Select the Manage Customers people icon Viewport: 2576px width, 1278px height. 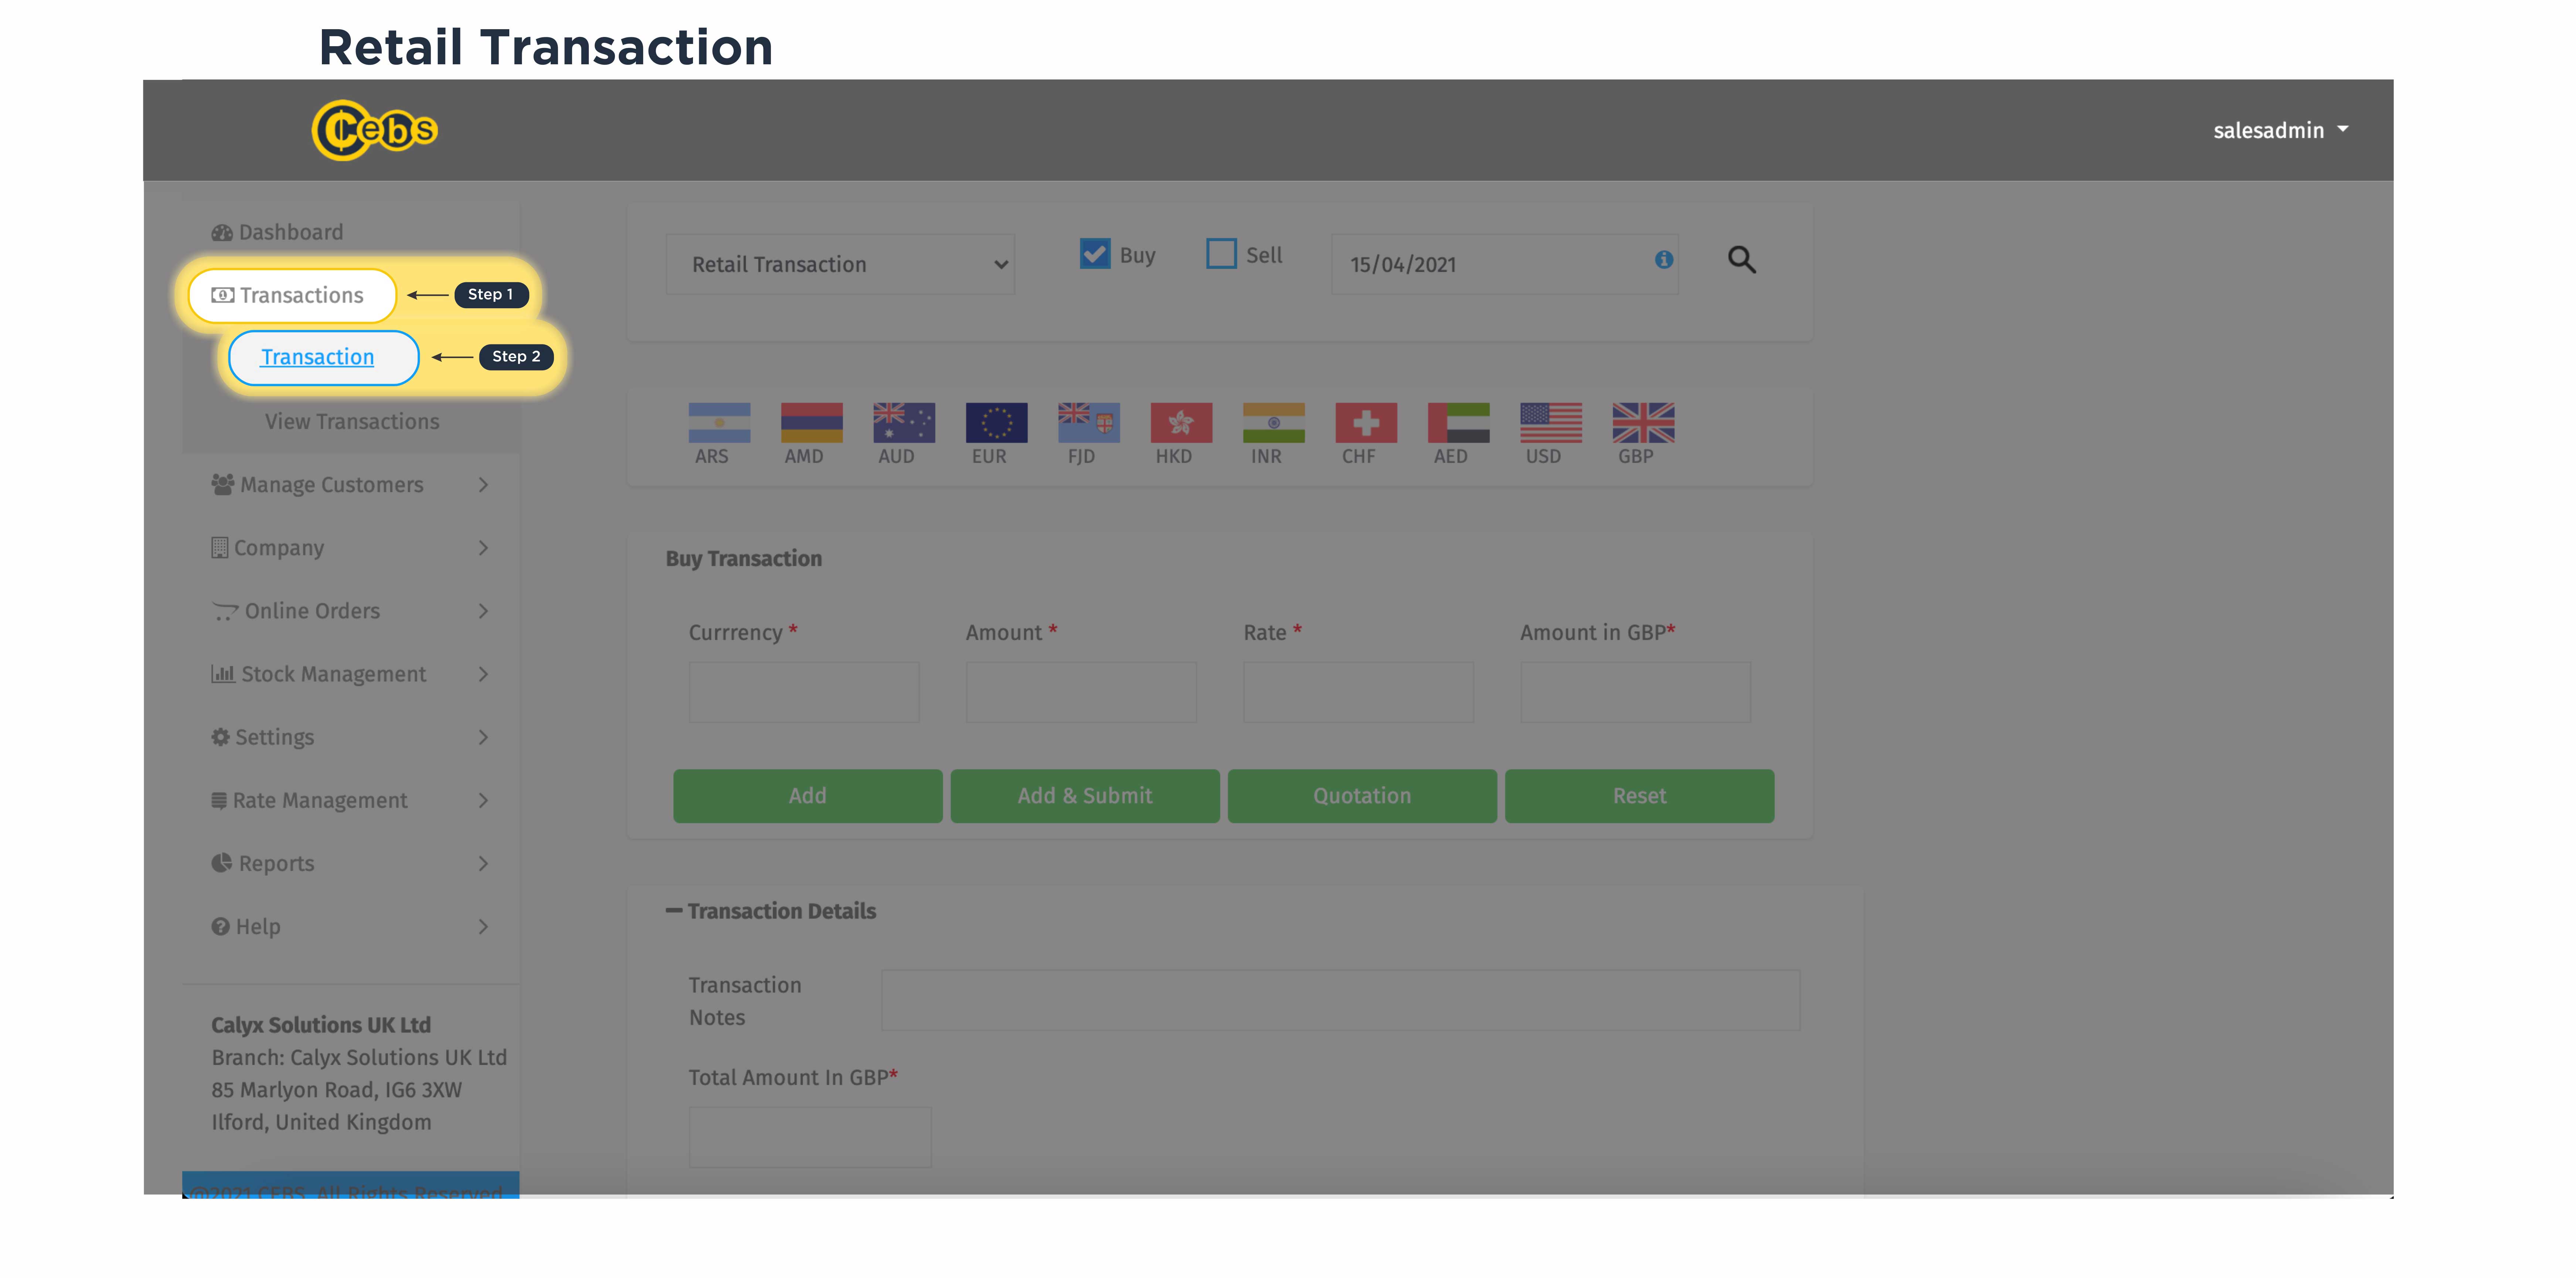(222, 485)
